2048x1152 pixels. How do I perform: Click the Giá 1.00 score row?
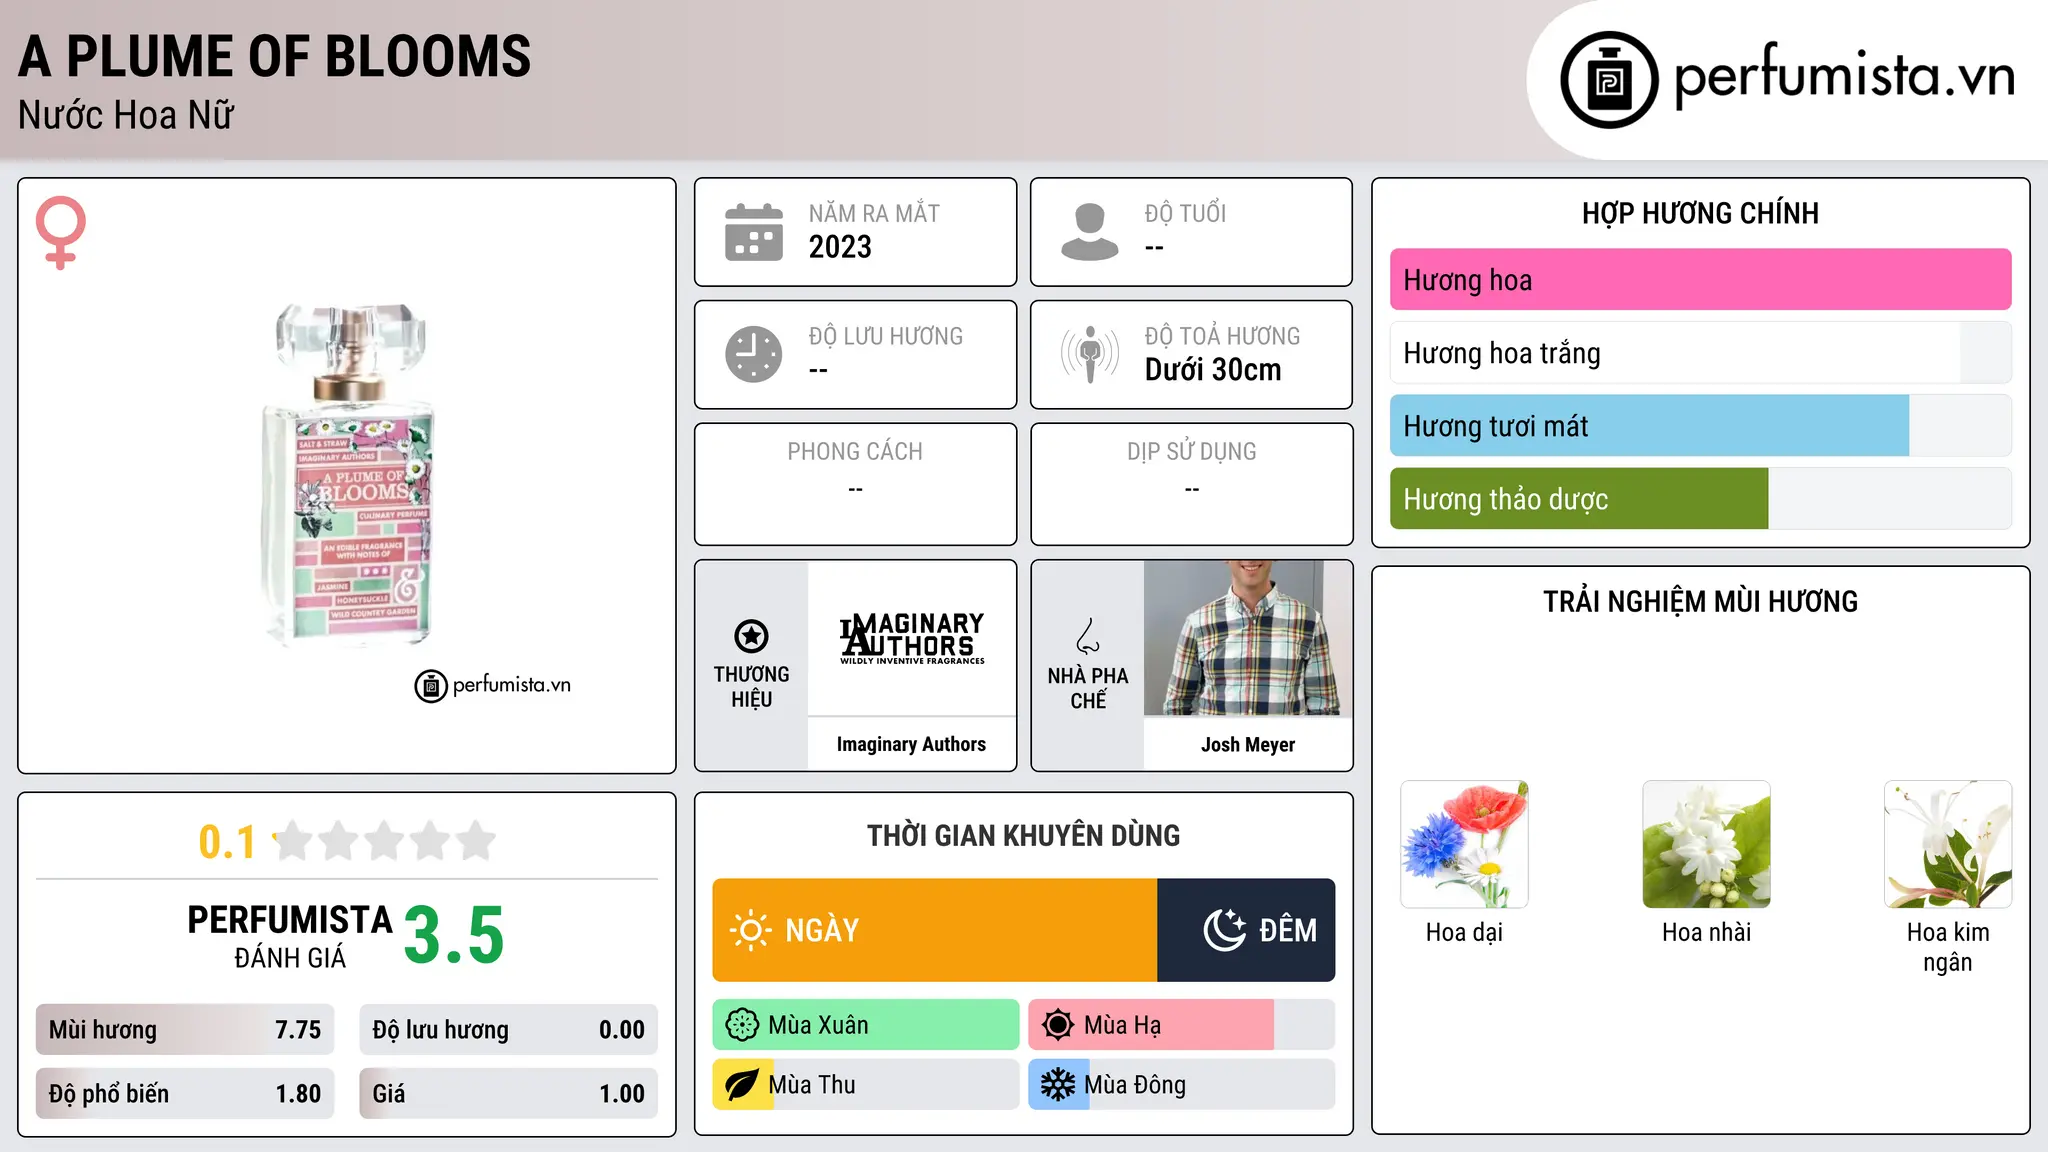tap(509, 1094)
